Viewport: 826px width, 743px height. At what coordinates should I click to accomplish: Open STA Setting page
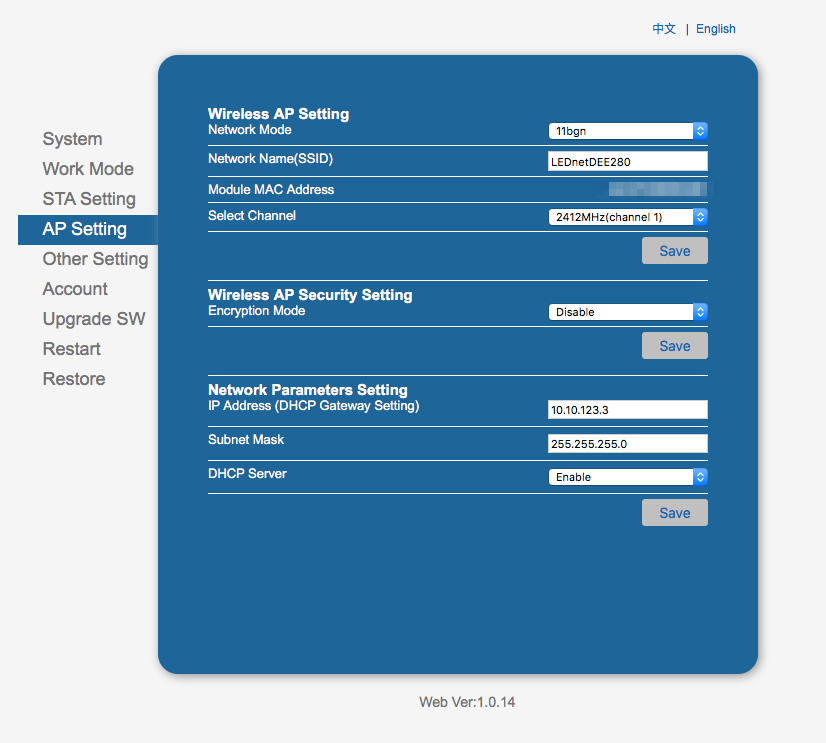click(x=89, y=199)
